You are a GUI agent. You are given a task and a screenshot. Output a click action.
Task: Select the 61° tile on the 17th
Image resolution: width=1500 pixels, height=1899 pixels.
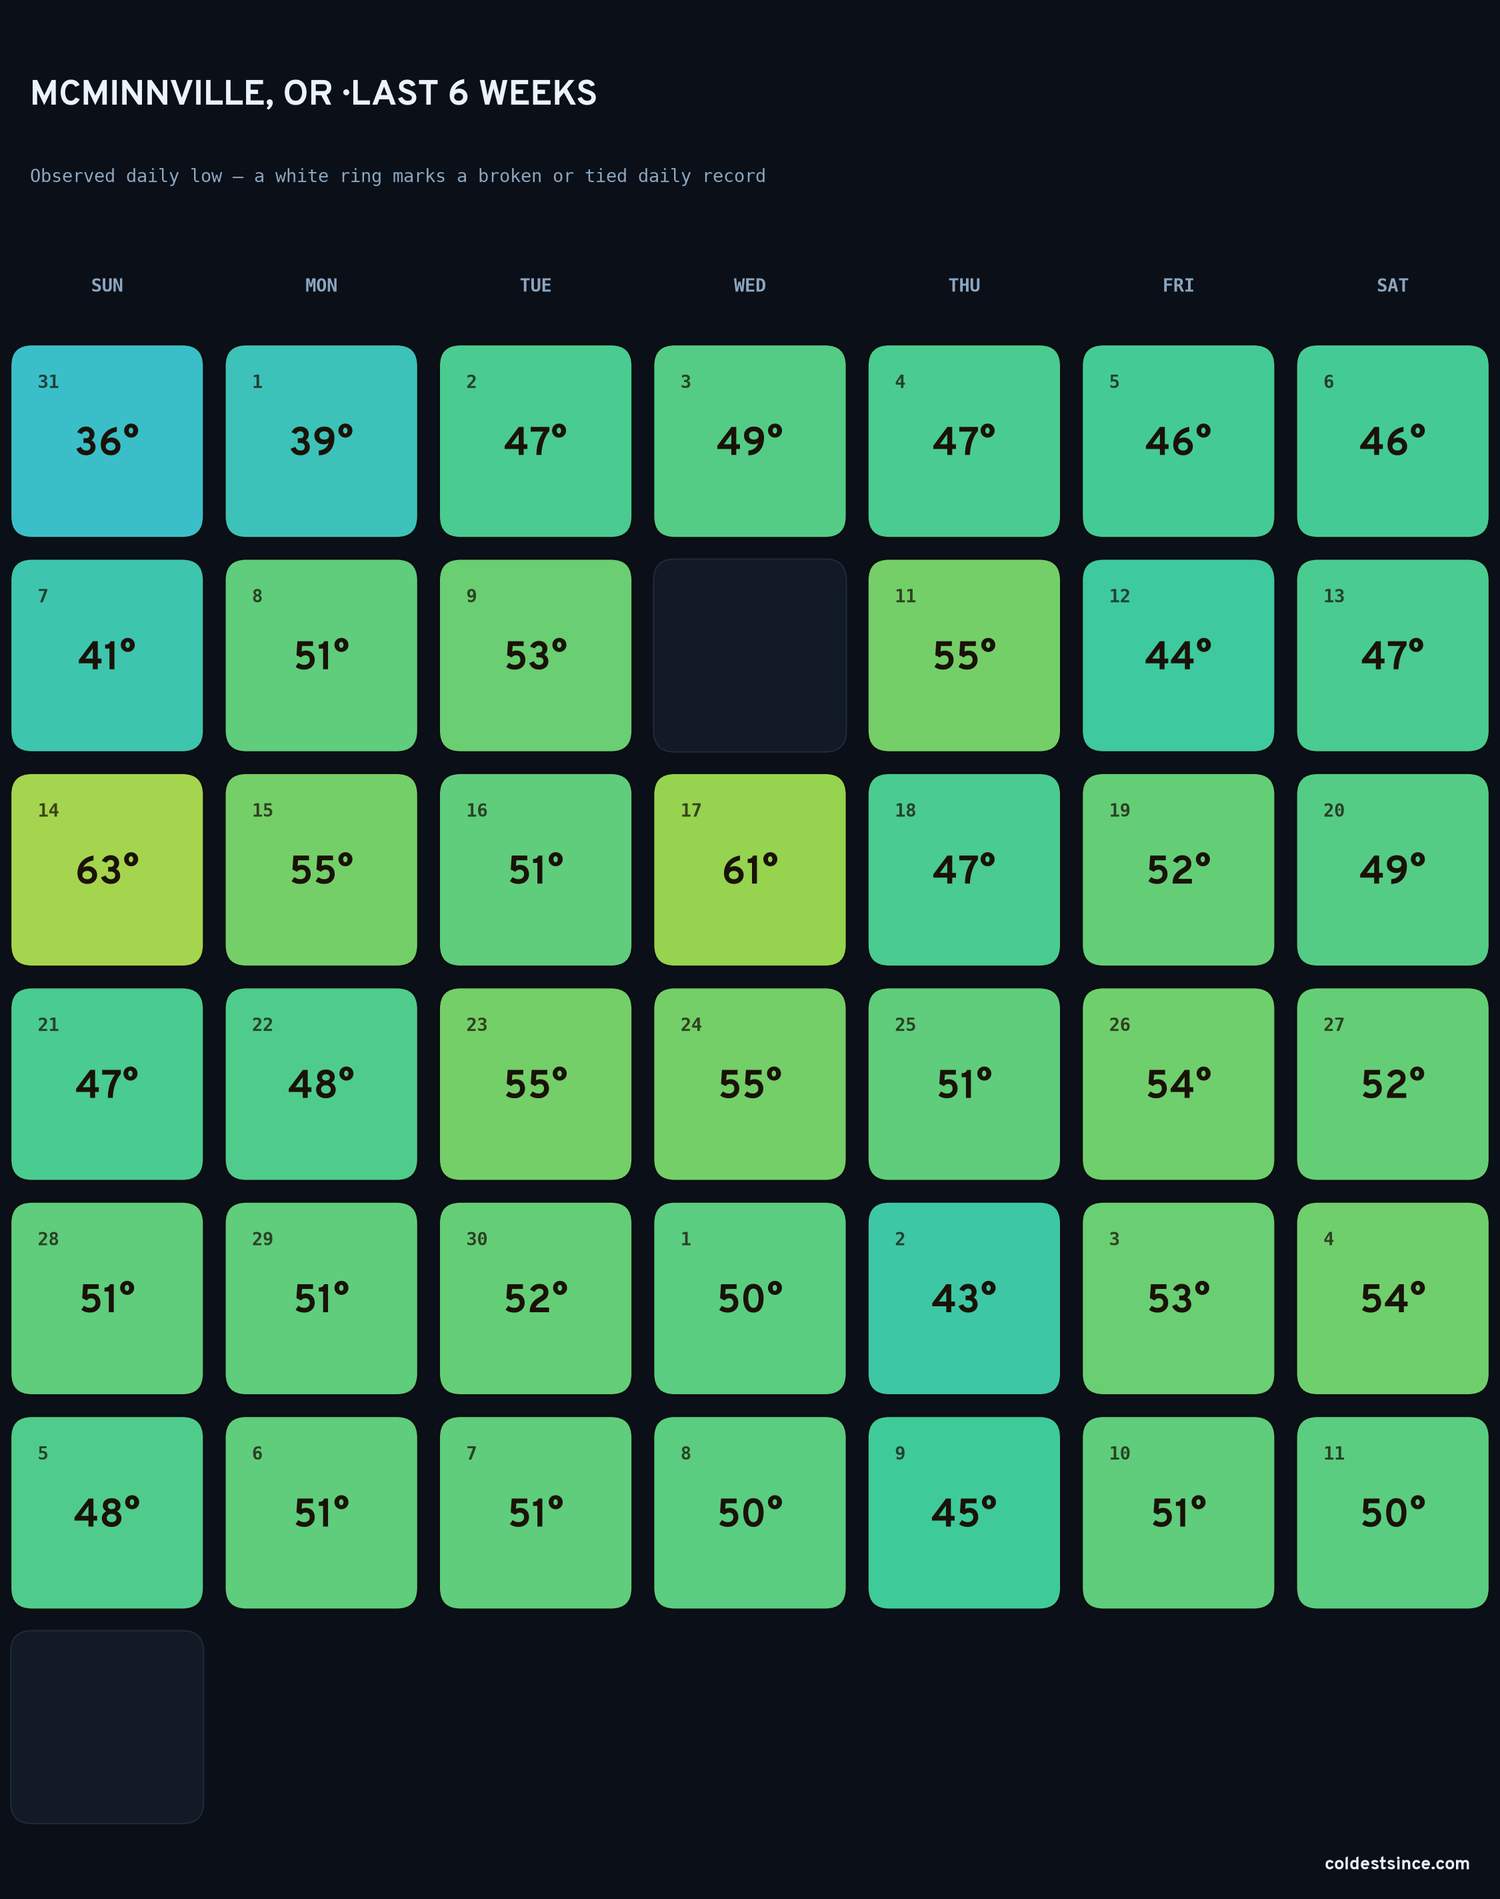[750, 870]
